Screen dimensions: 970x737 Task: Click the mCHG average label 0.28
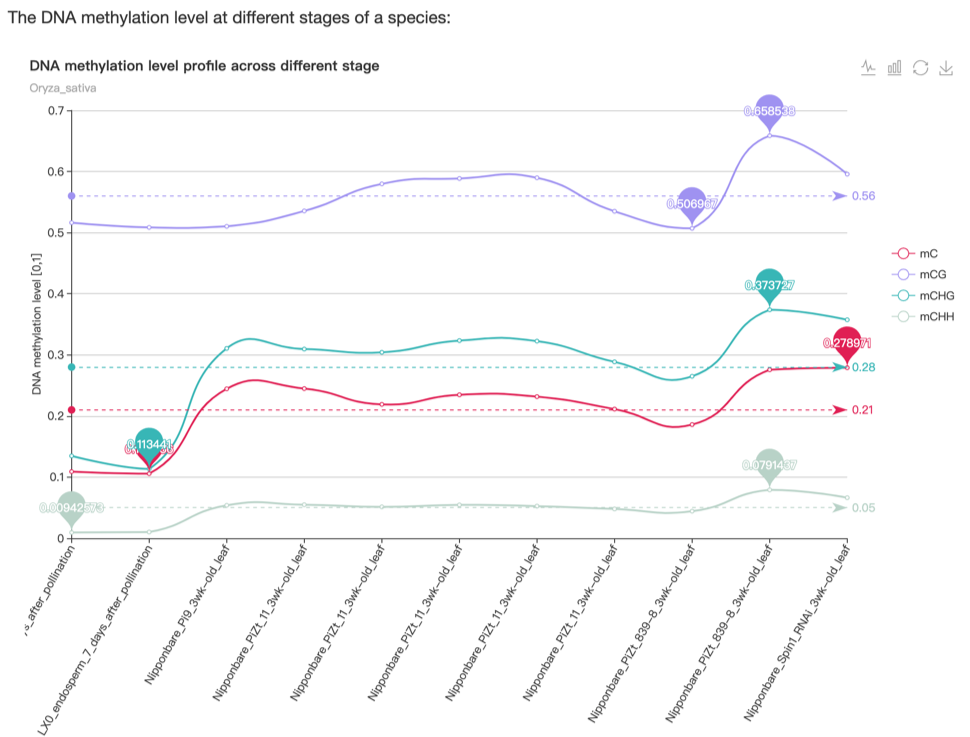click(x=863, y=368)
